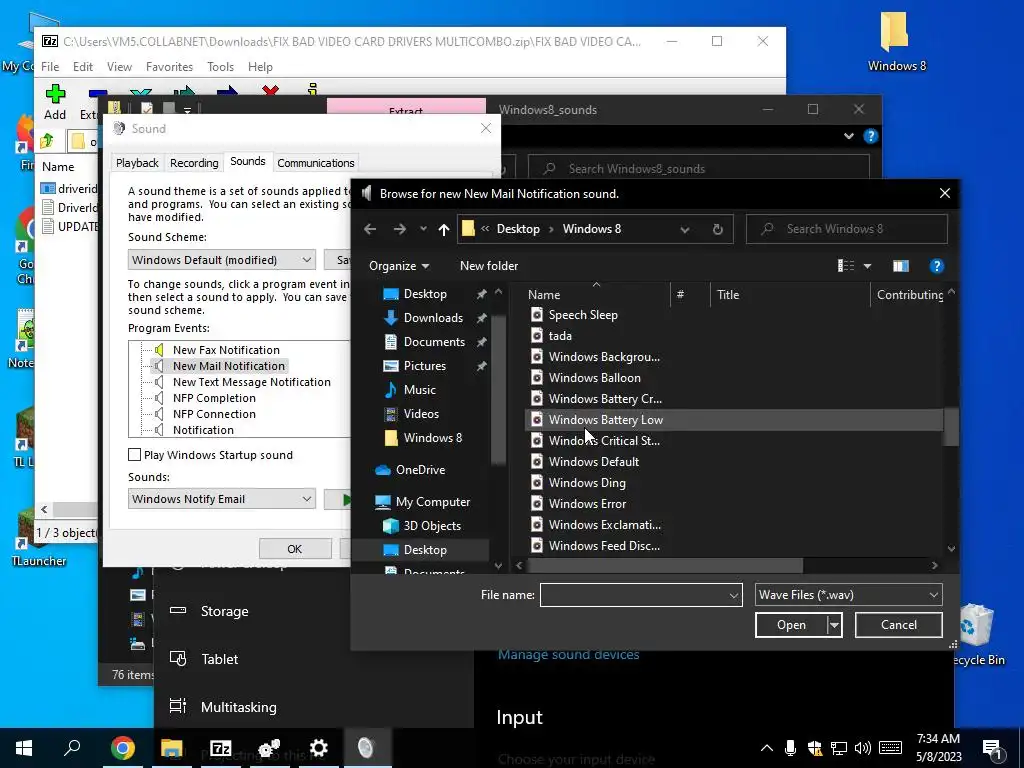Open Sound applet in the taskbar

coord(366,748)
